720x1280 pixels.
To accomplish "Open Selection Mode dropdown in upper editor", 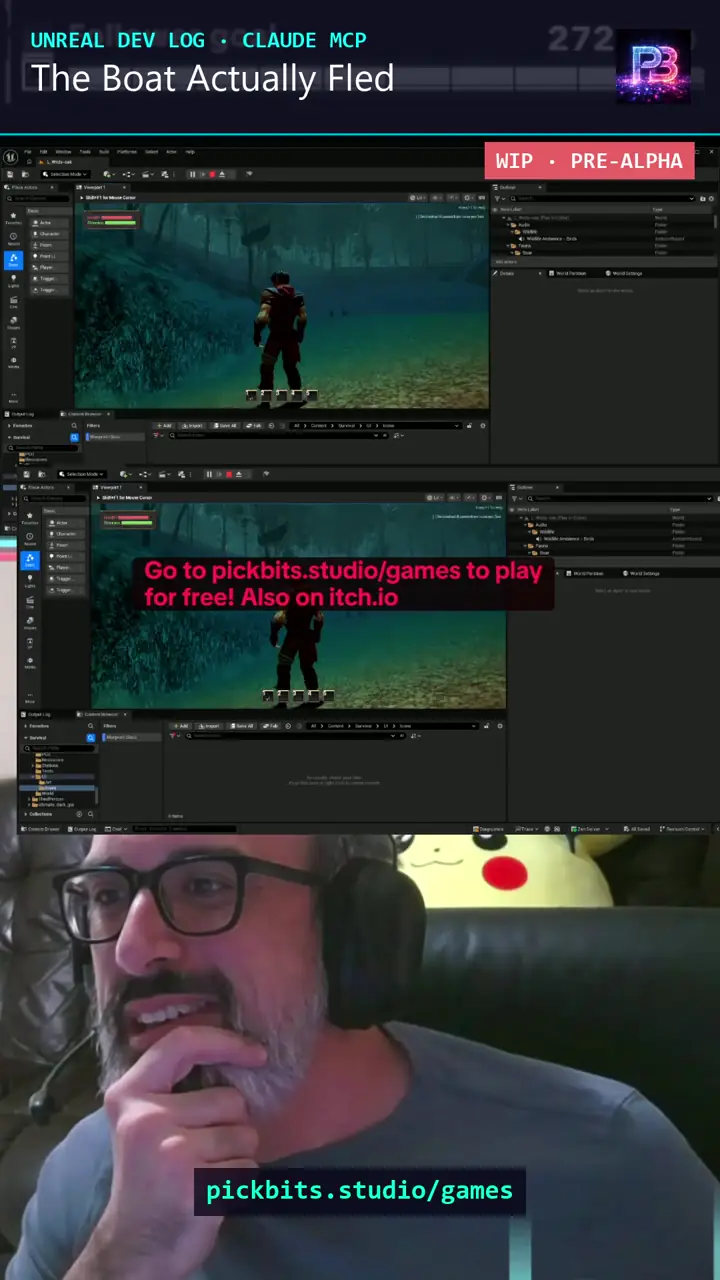I will click(x=65, y=174).
